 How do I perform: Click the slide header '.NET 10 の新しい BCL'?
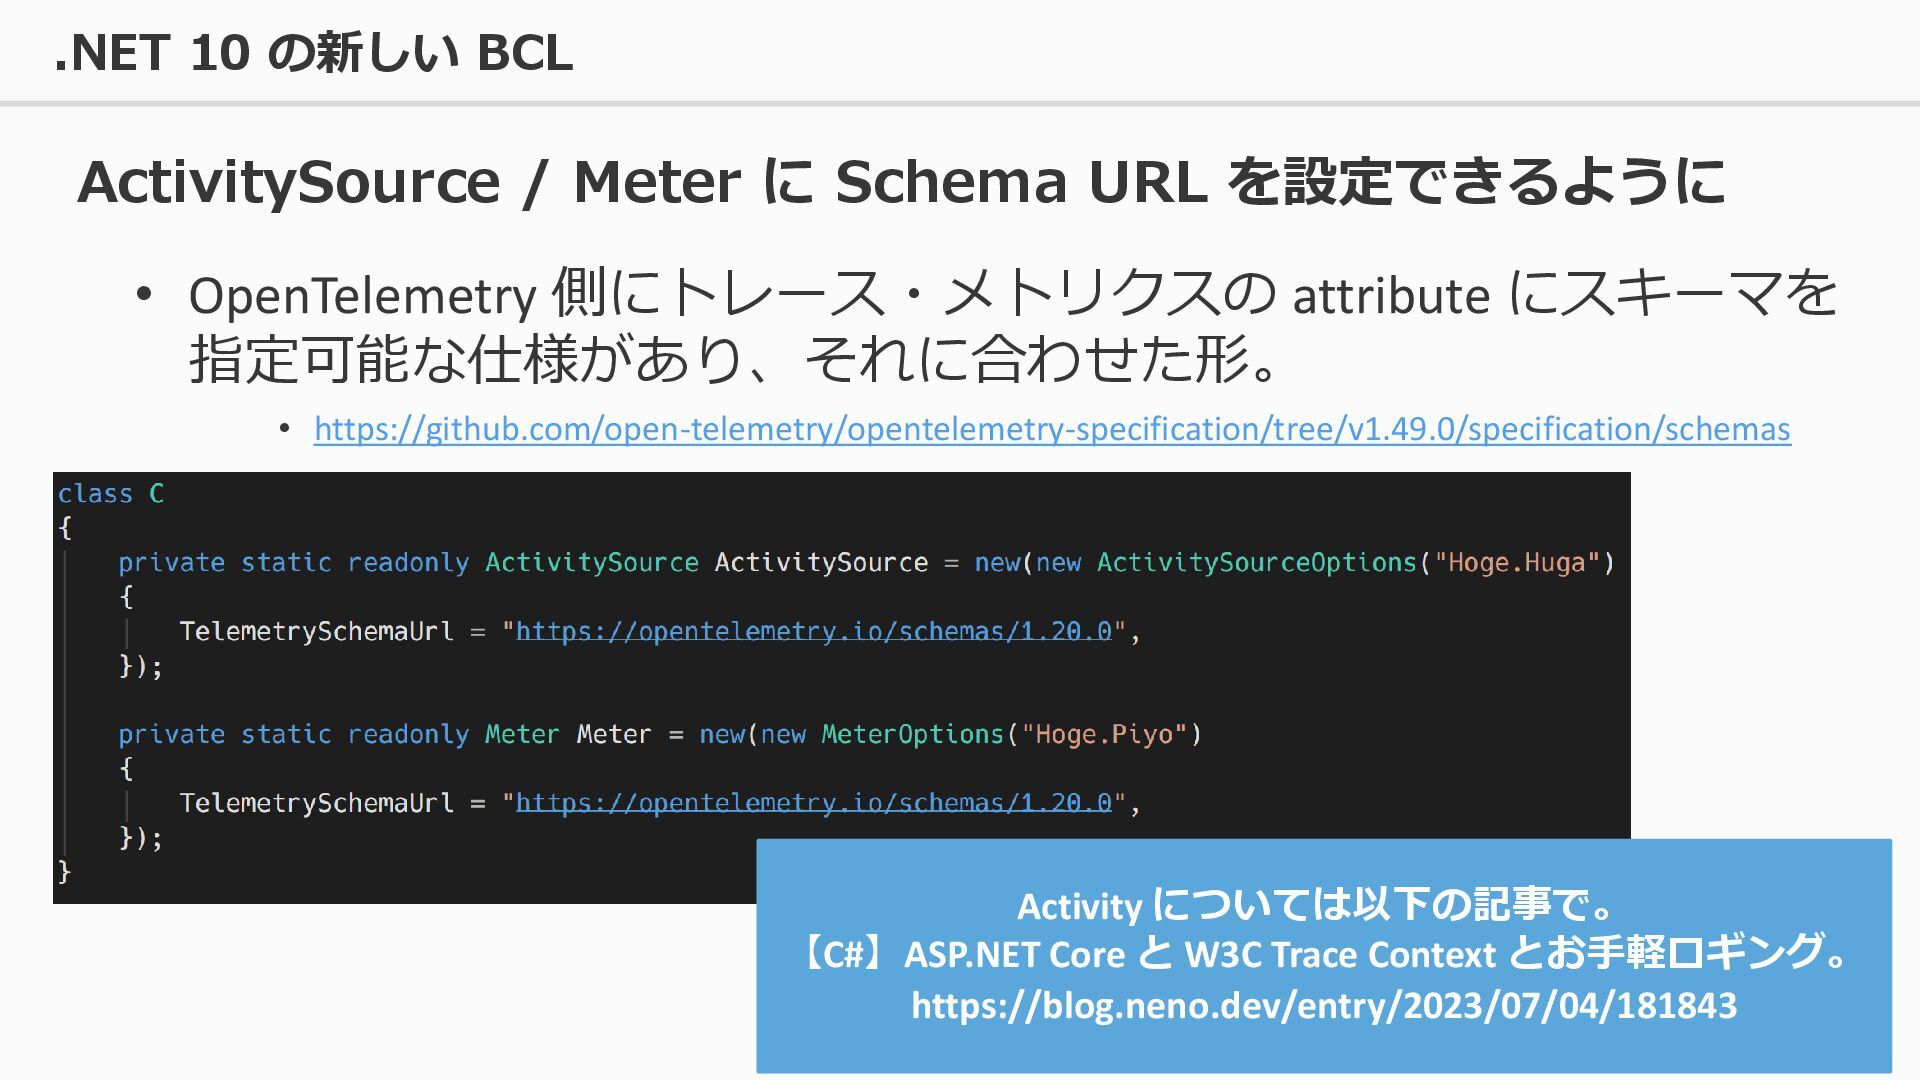[x=313, y=52]
